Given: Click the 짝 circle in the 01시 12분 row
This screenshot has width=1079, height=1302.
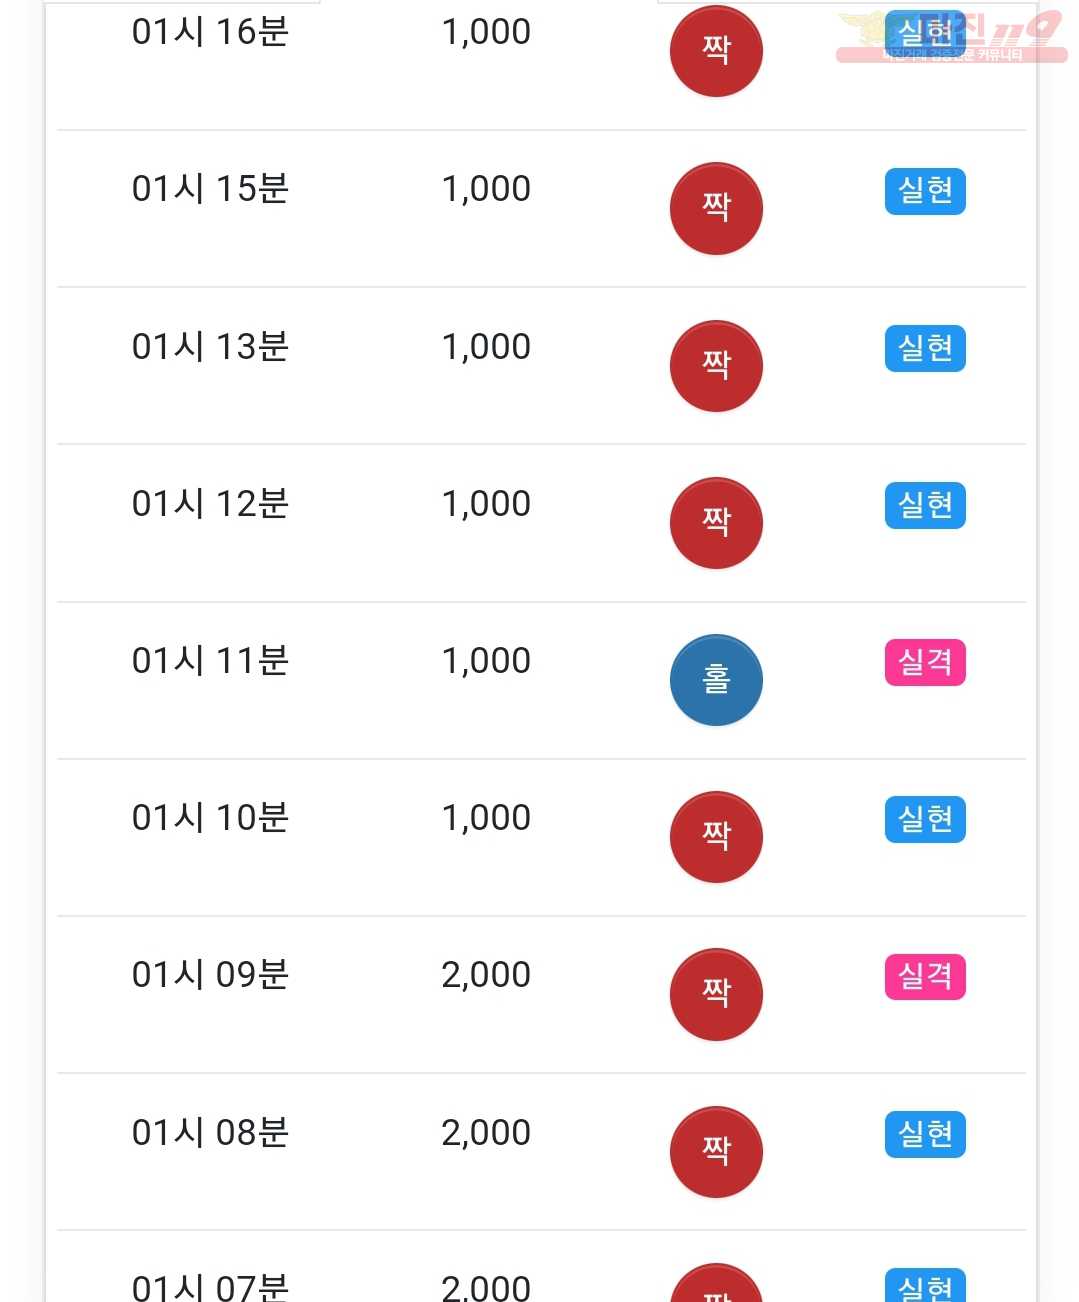Looking at the screenshot, I should [716, 523].
